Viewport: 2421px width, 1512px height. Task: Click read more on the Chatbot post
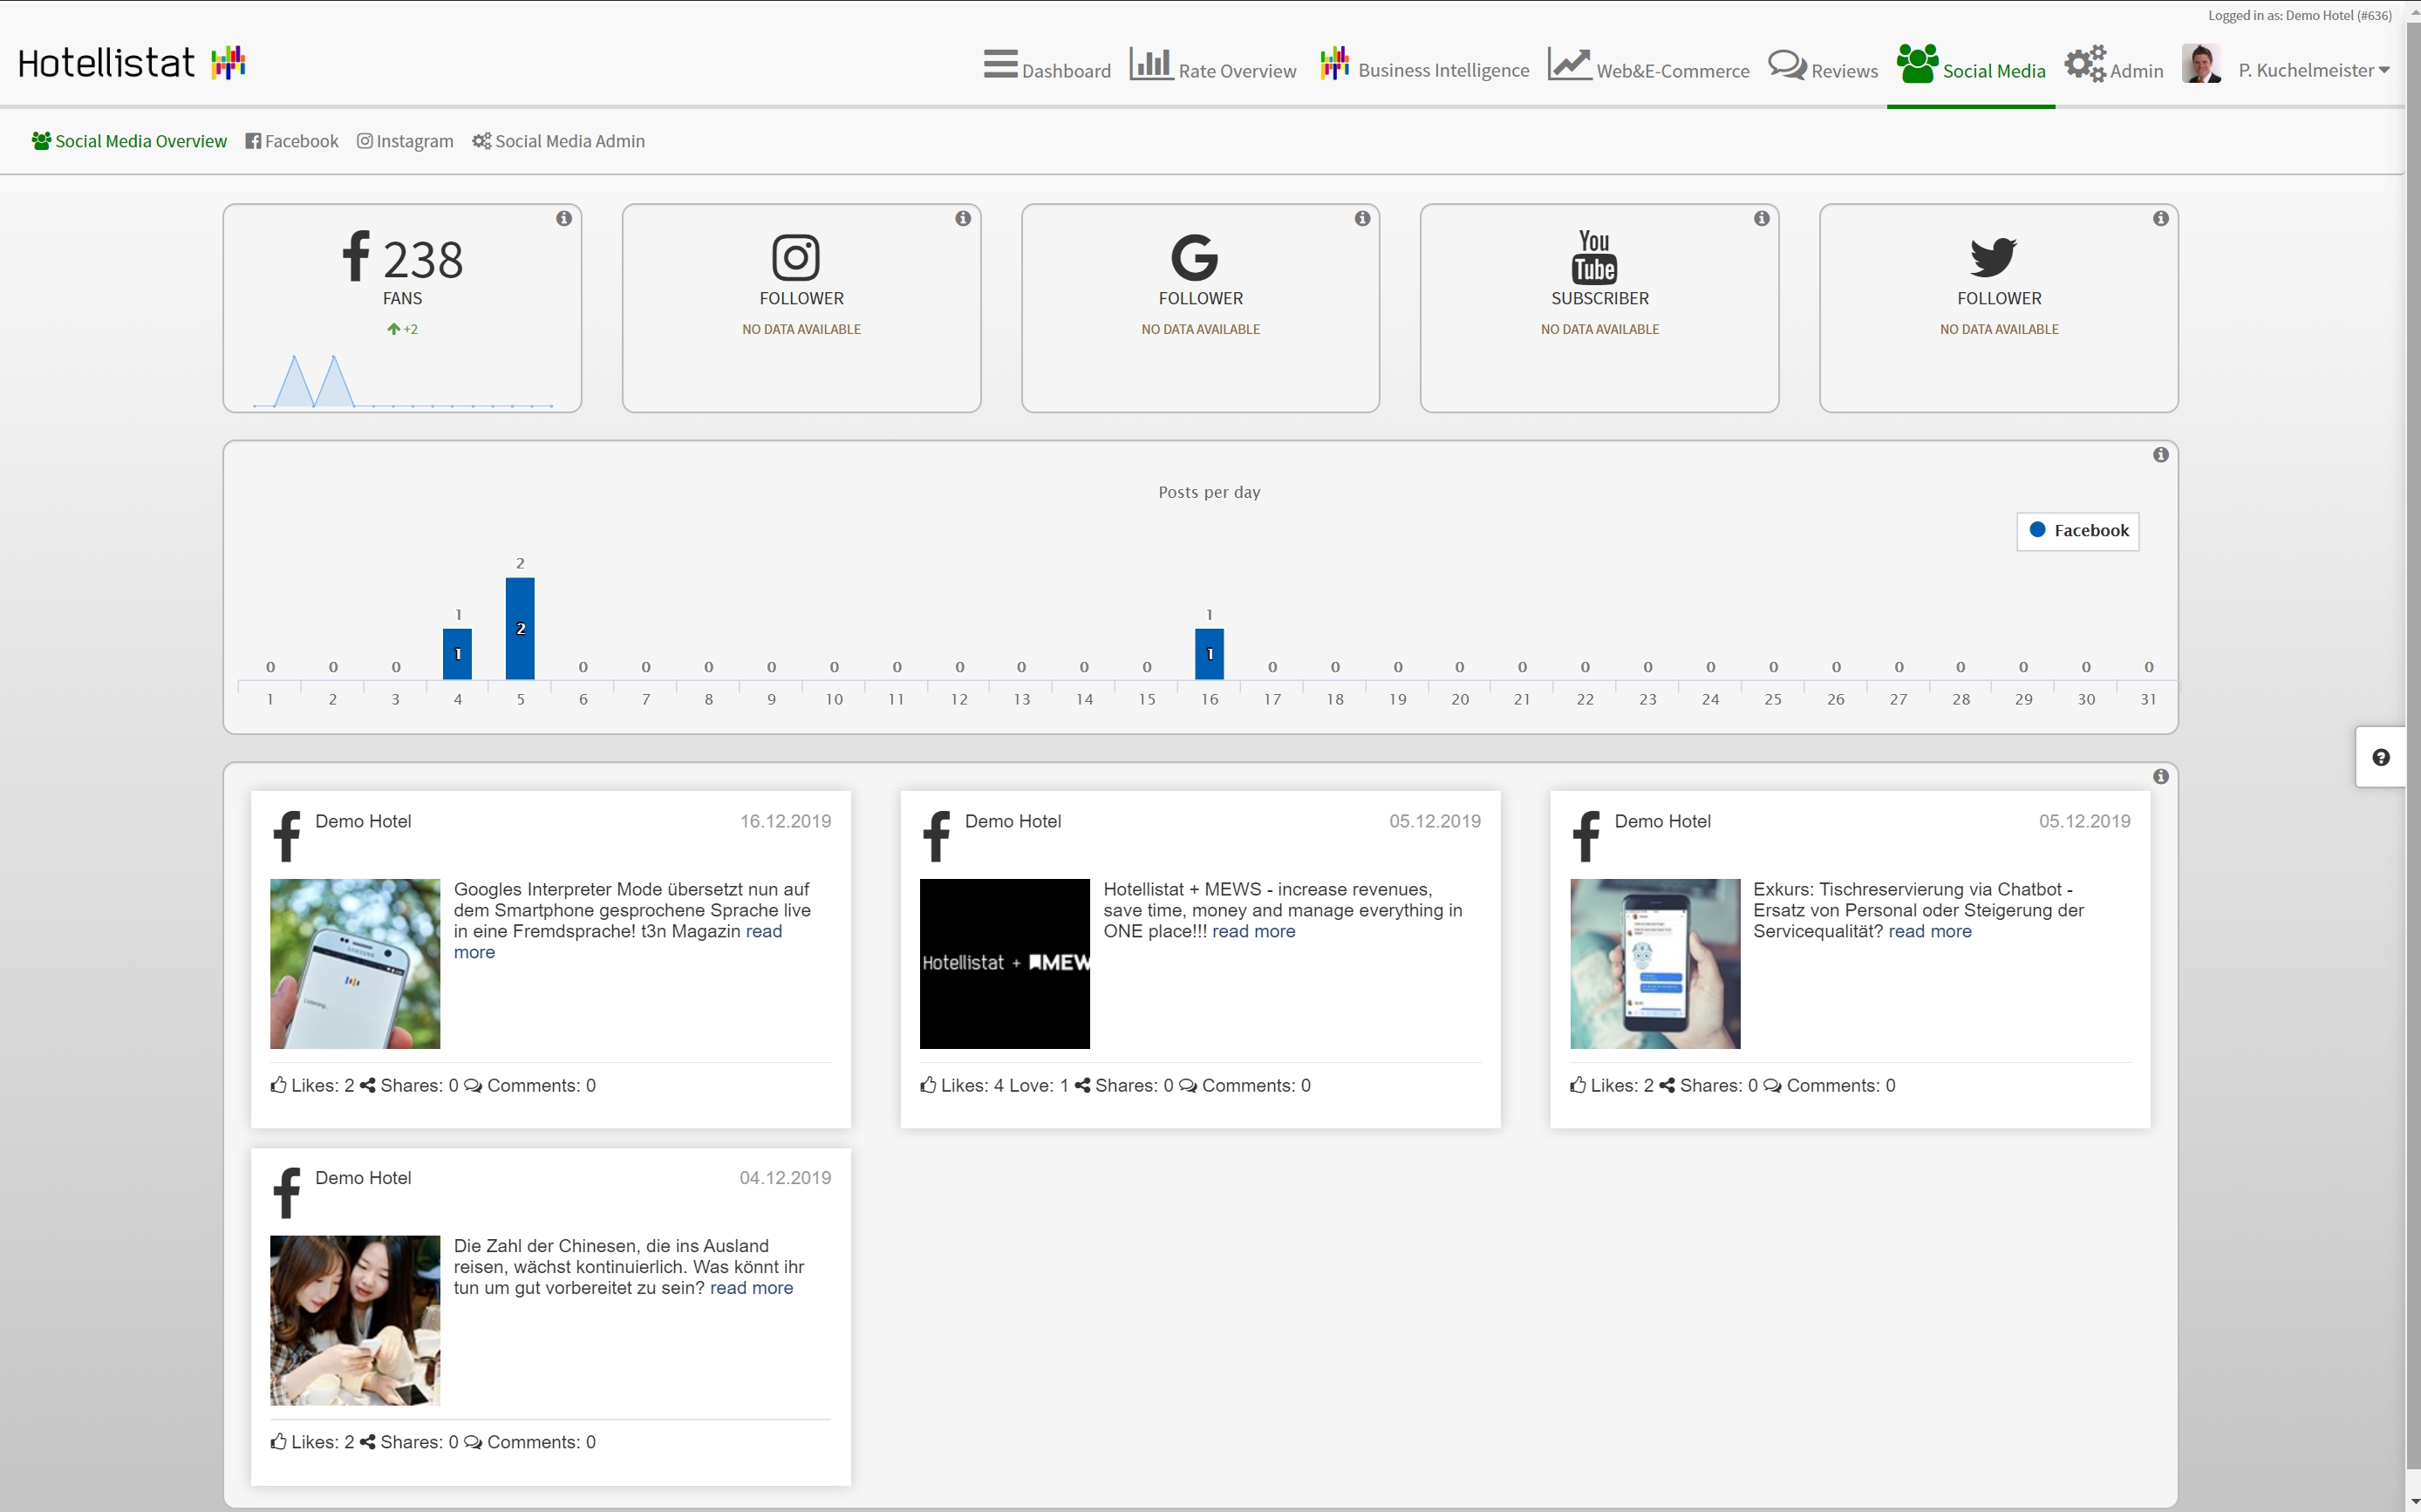[x=1929, y=931]
